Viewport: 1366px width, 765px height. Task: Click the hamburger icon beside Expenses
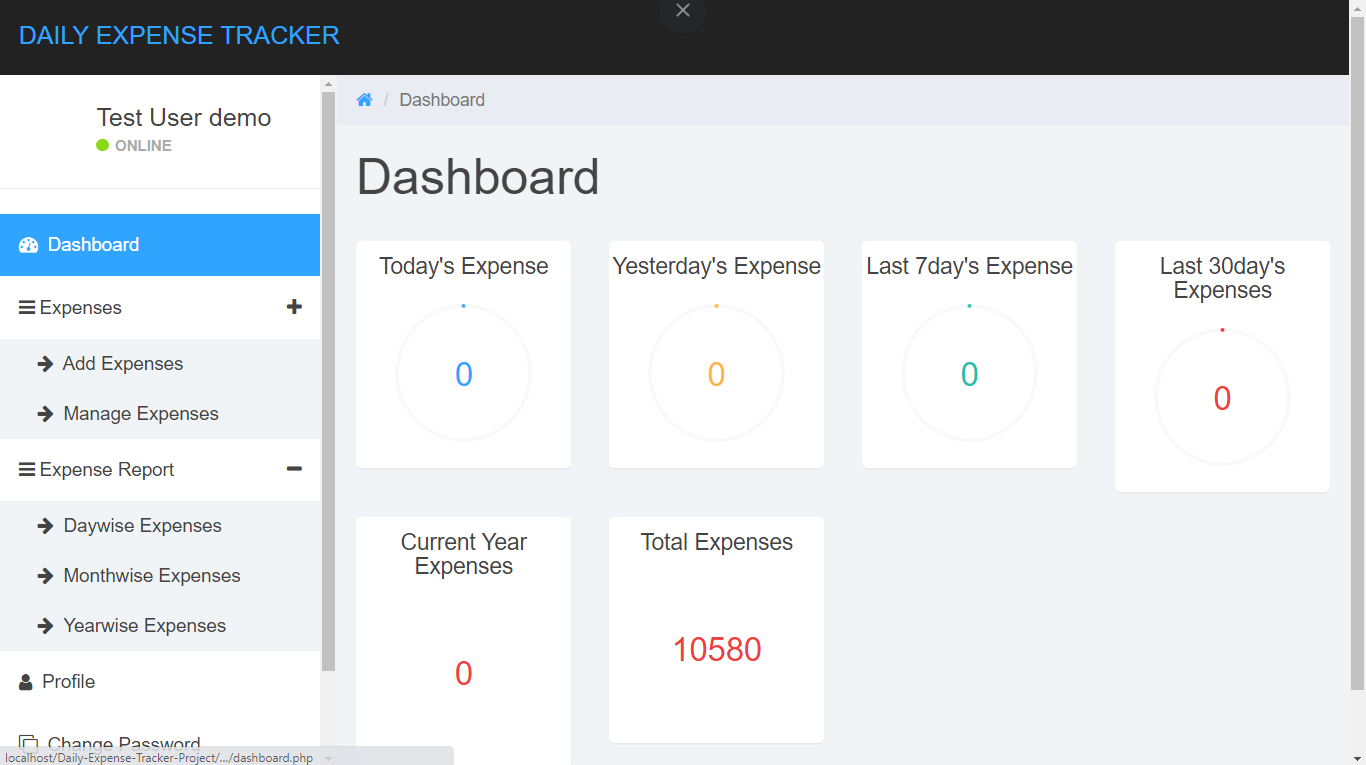(x=24, y=307)
